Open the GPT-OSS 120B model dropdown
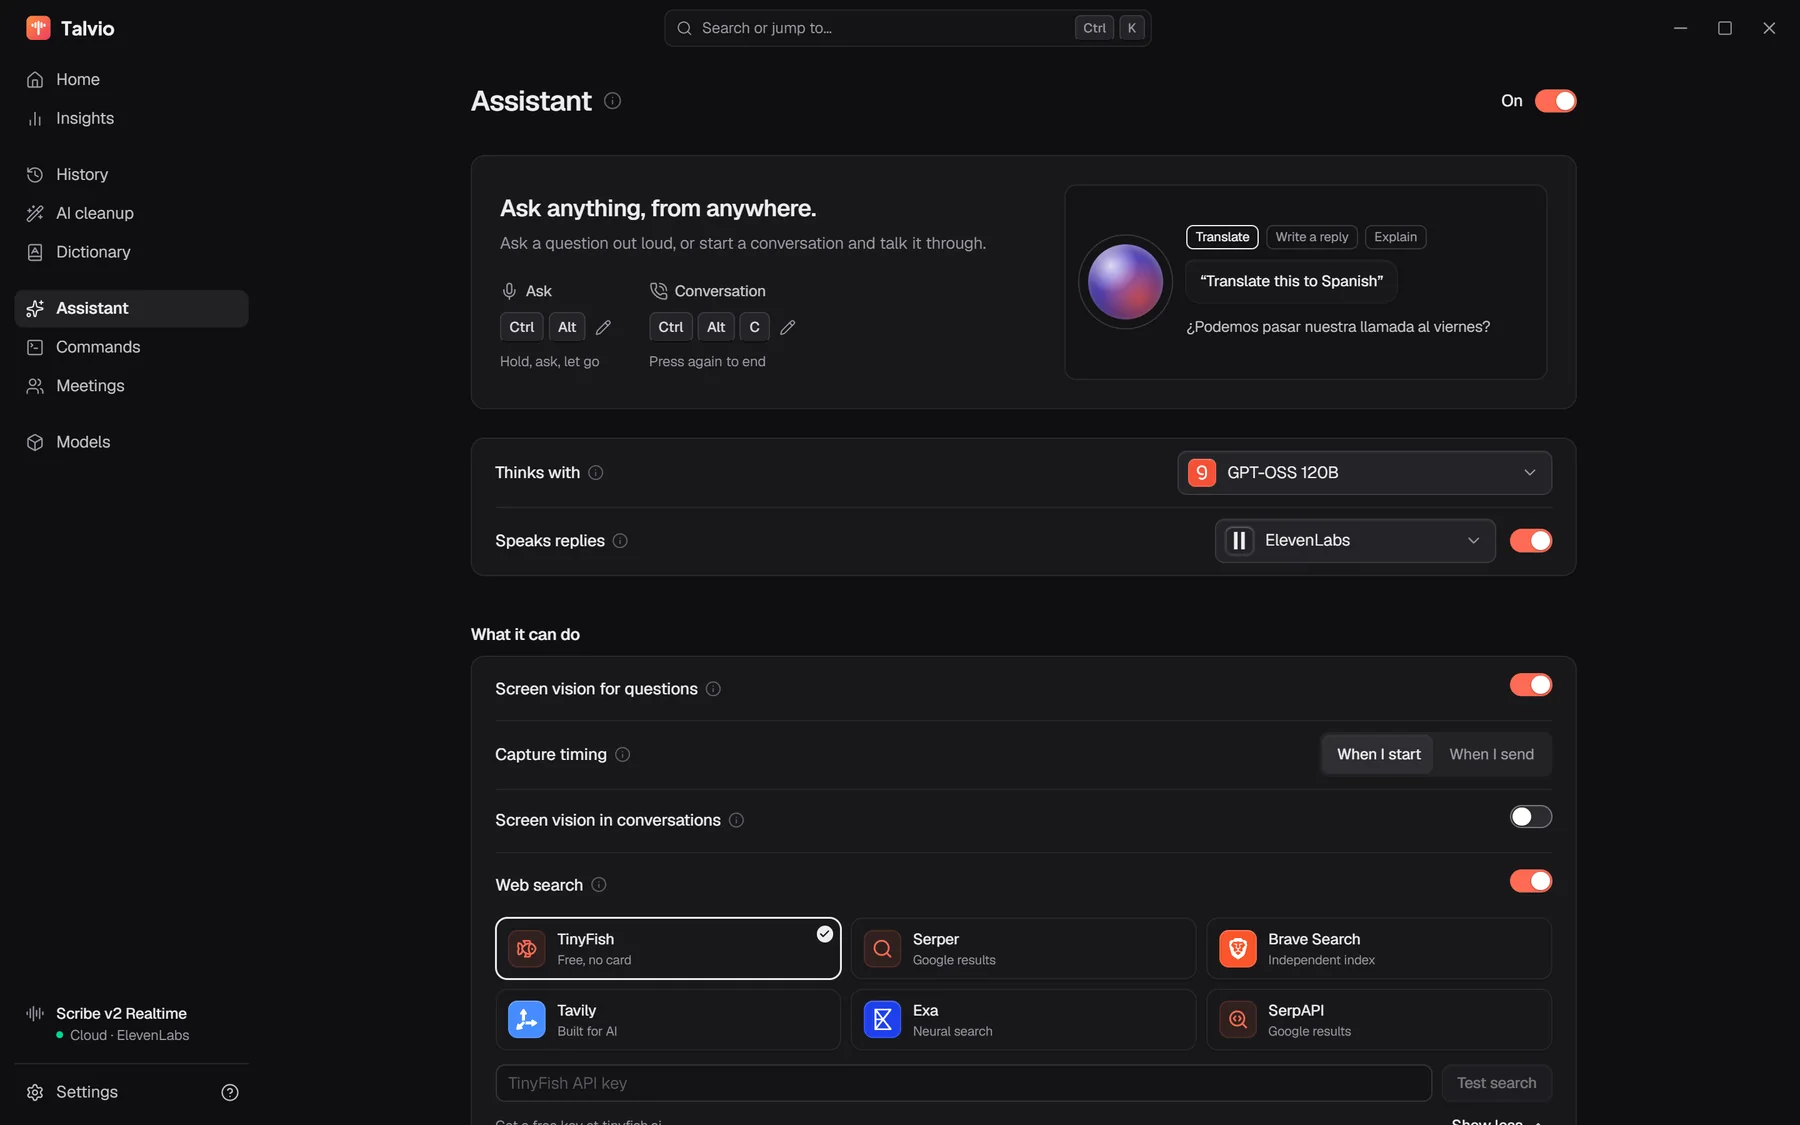This screenshot has height=1125, width=1800. coord(1365,473)
